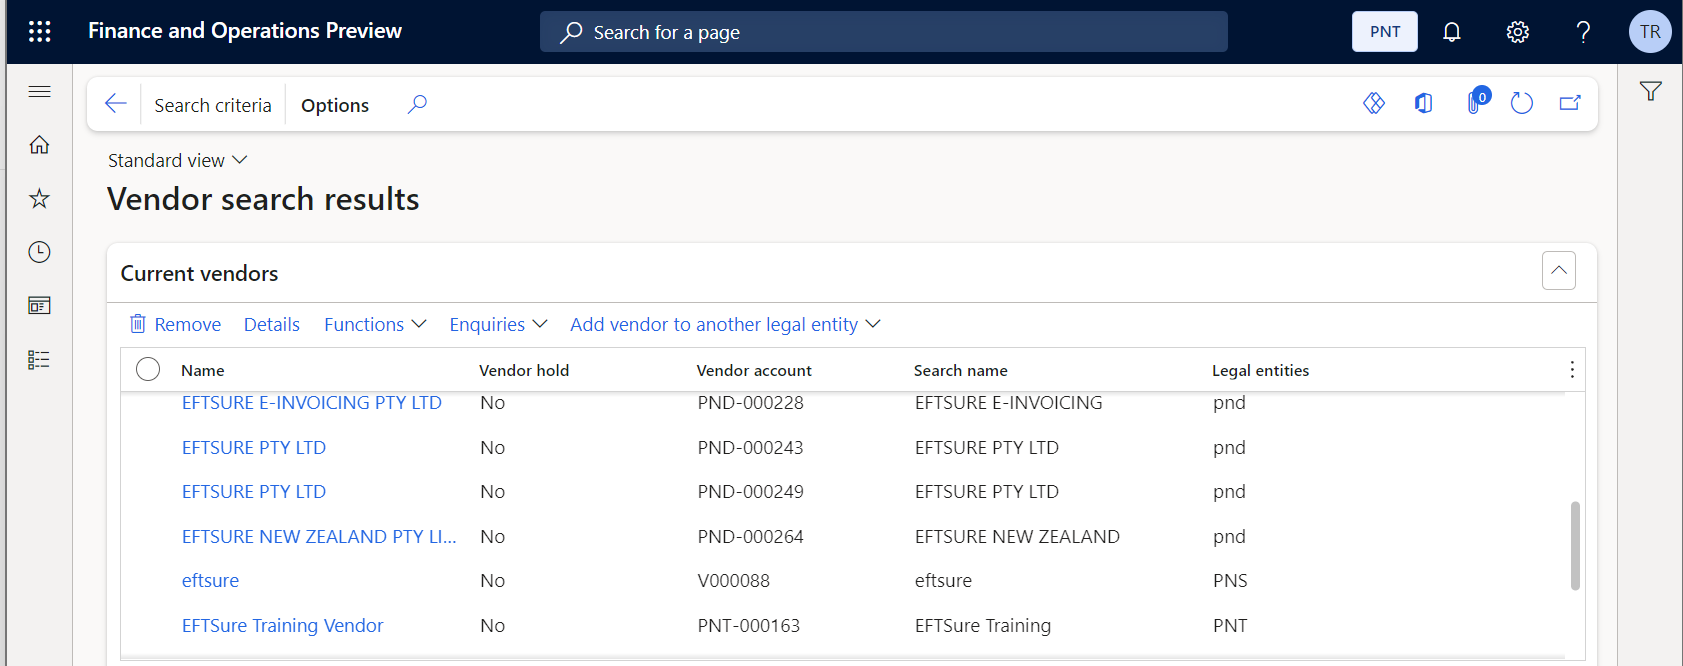Image resolution: width=1683 pixels, height=666 pixels.
Task: Toggle the select-all rows circle
Action: point(148,369)
